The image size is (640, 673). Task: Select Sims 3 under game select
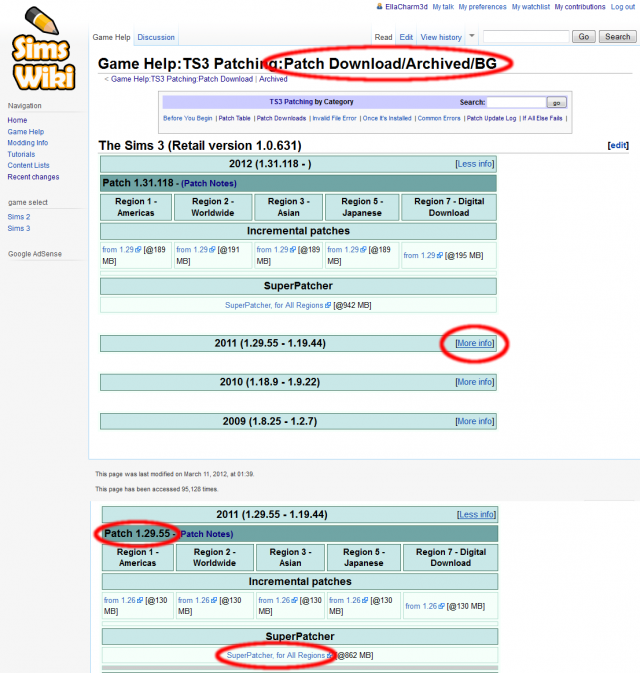point(19,228)
